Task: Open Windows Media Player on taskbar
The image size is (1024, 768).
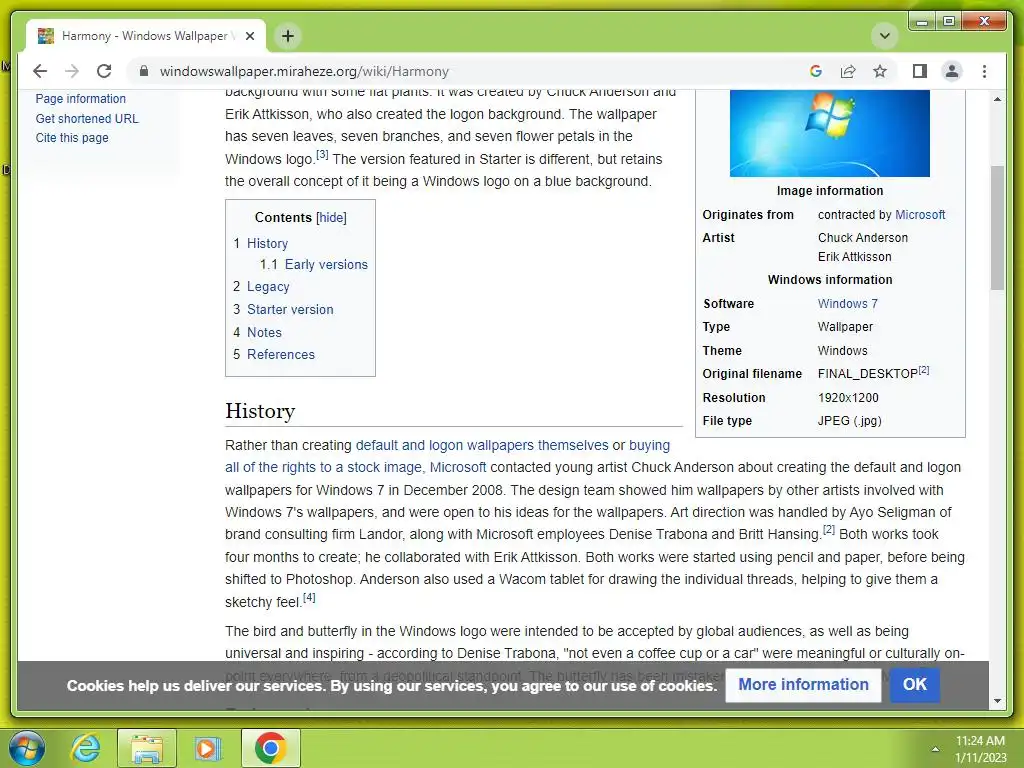Action: click(208, 748)
